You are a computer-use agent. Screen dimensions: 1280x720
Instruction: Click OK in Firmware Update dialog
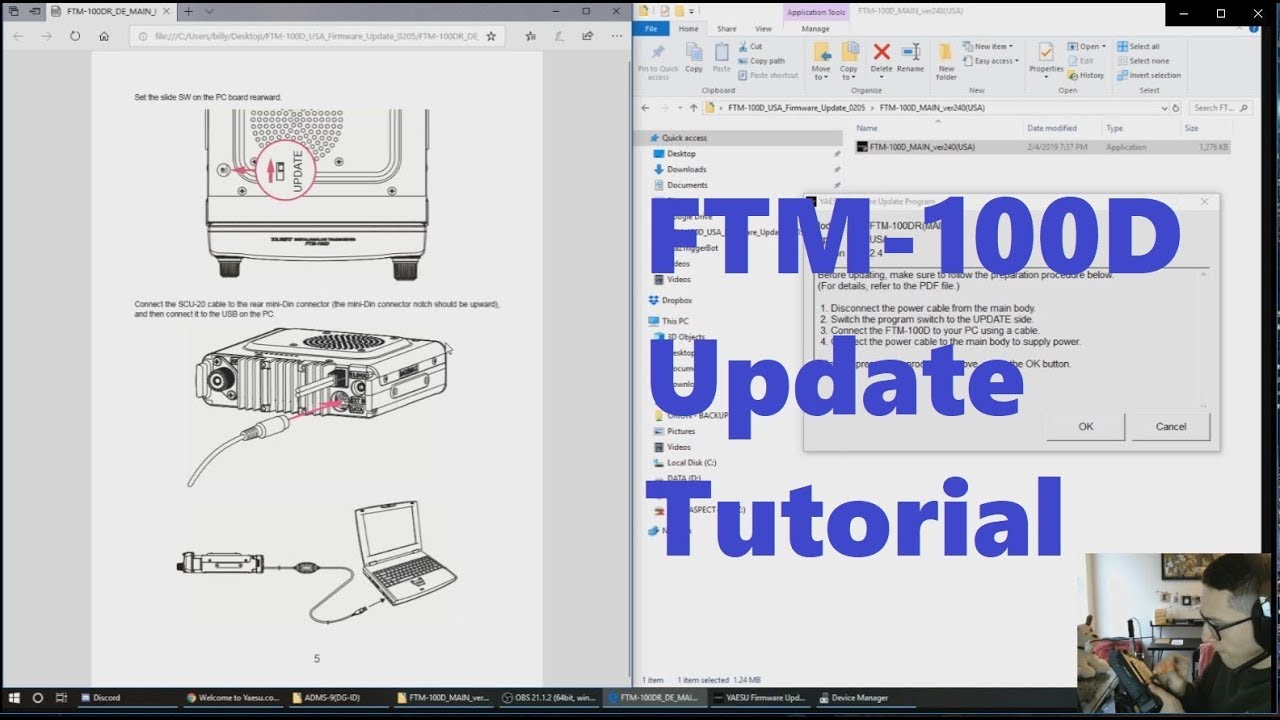tap(1086, 426)
